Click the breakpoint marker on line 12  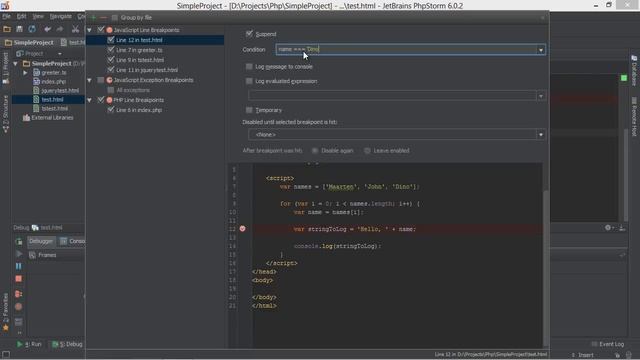click(242, 229)
